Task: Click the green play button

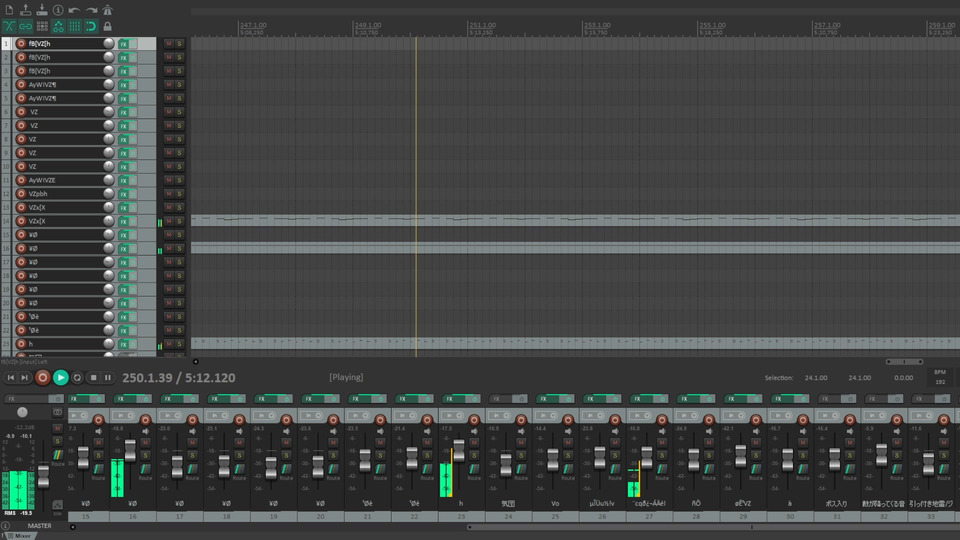Action: coord(60,378)
